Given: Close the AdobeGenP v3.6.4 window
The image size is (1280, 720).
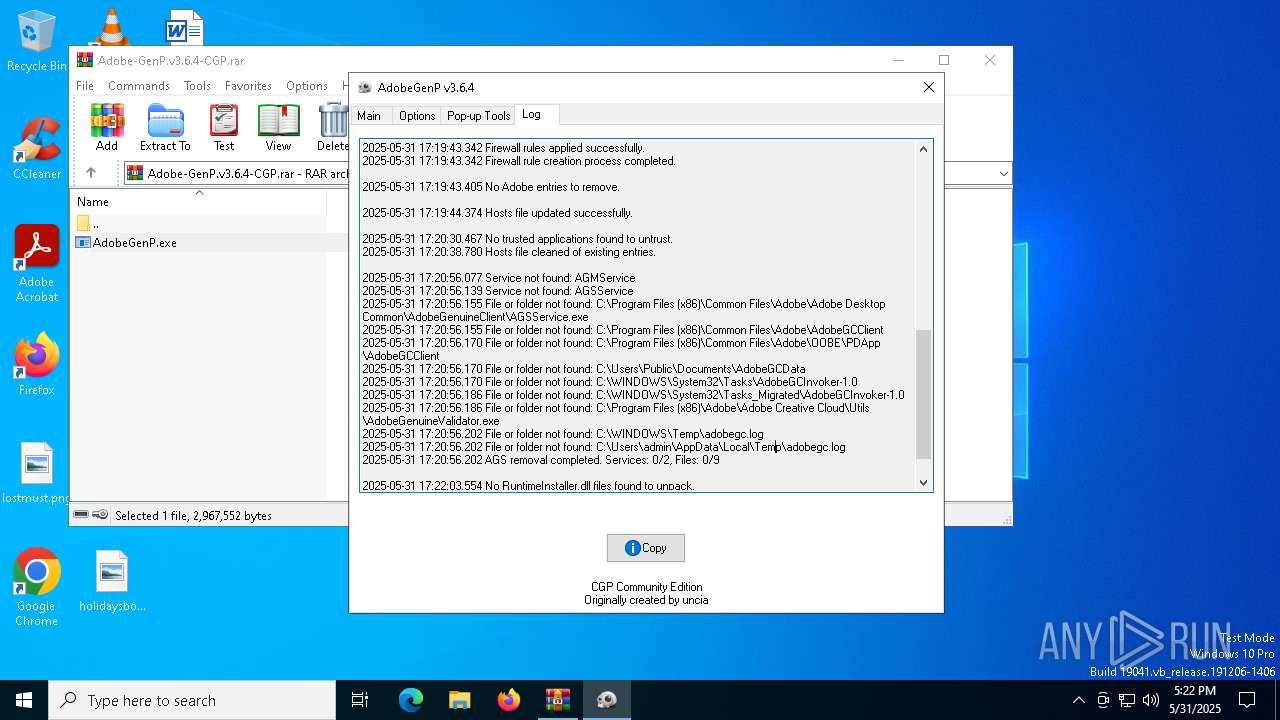Looking at the screenshot, I should (x=928, y=87).
